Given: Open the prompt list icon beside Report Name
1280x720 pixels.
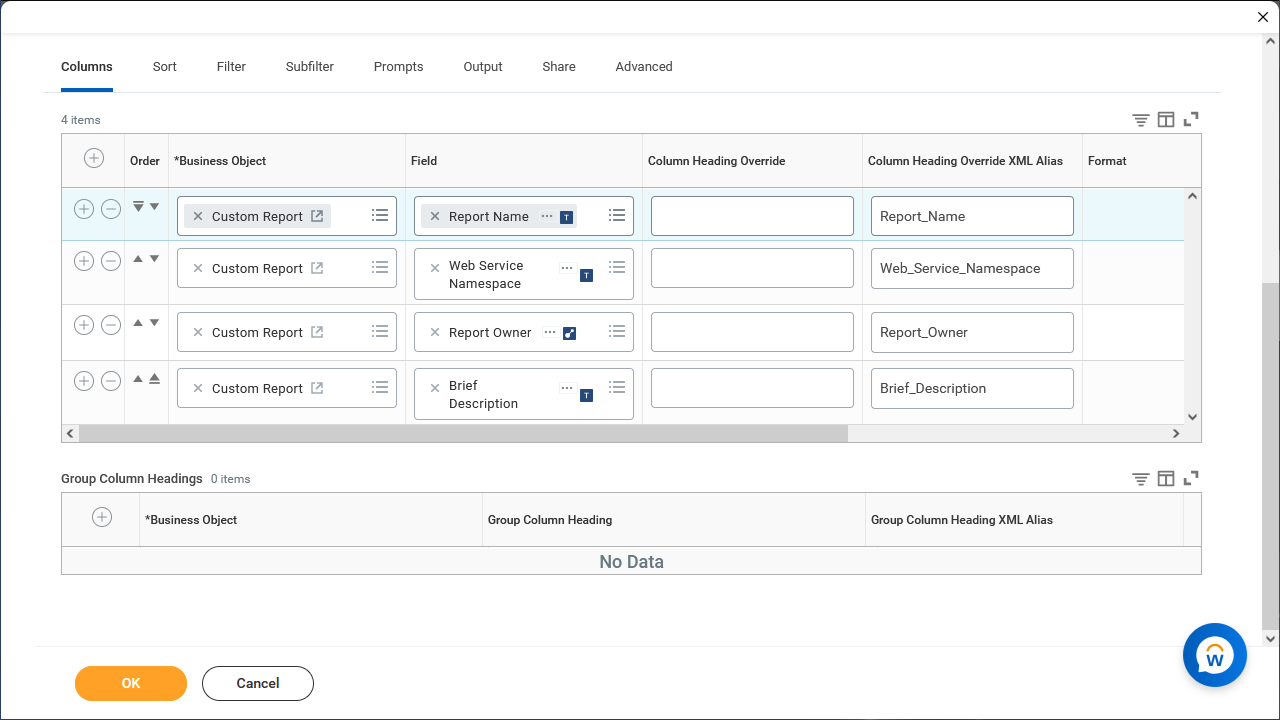Looking at the screenshot, I should point(617,215).
